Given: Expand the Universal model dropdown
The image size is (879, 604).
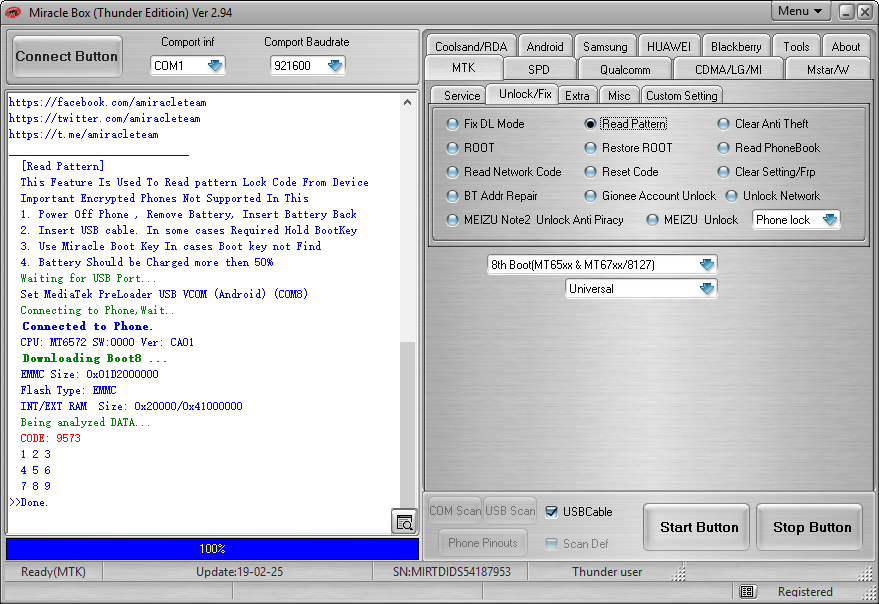Looking at the screenshot, I should [x=641, y=289].
